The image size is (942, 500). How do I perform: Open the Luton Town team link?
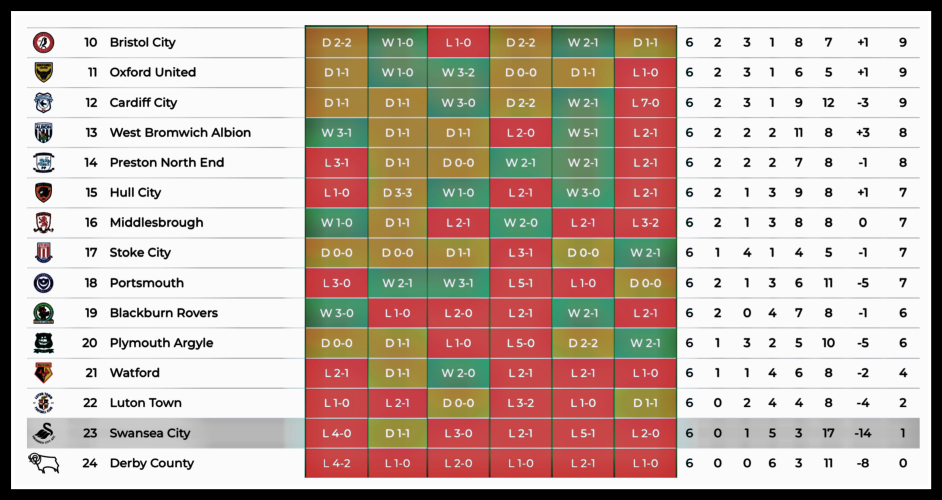[x=145, y=403]
